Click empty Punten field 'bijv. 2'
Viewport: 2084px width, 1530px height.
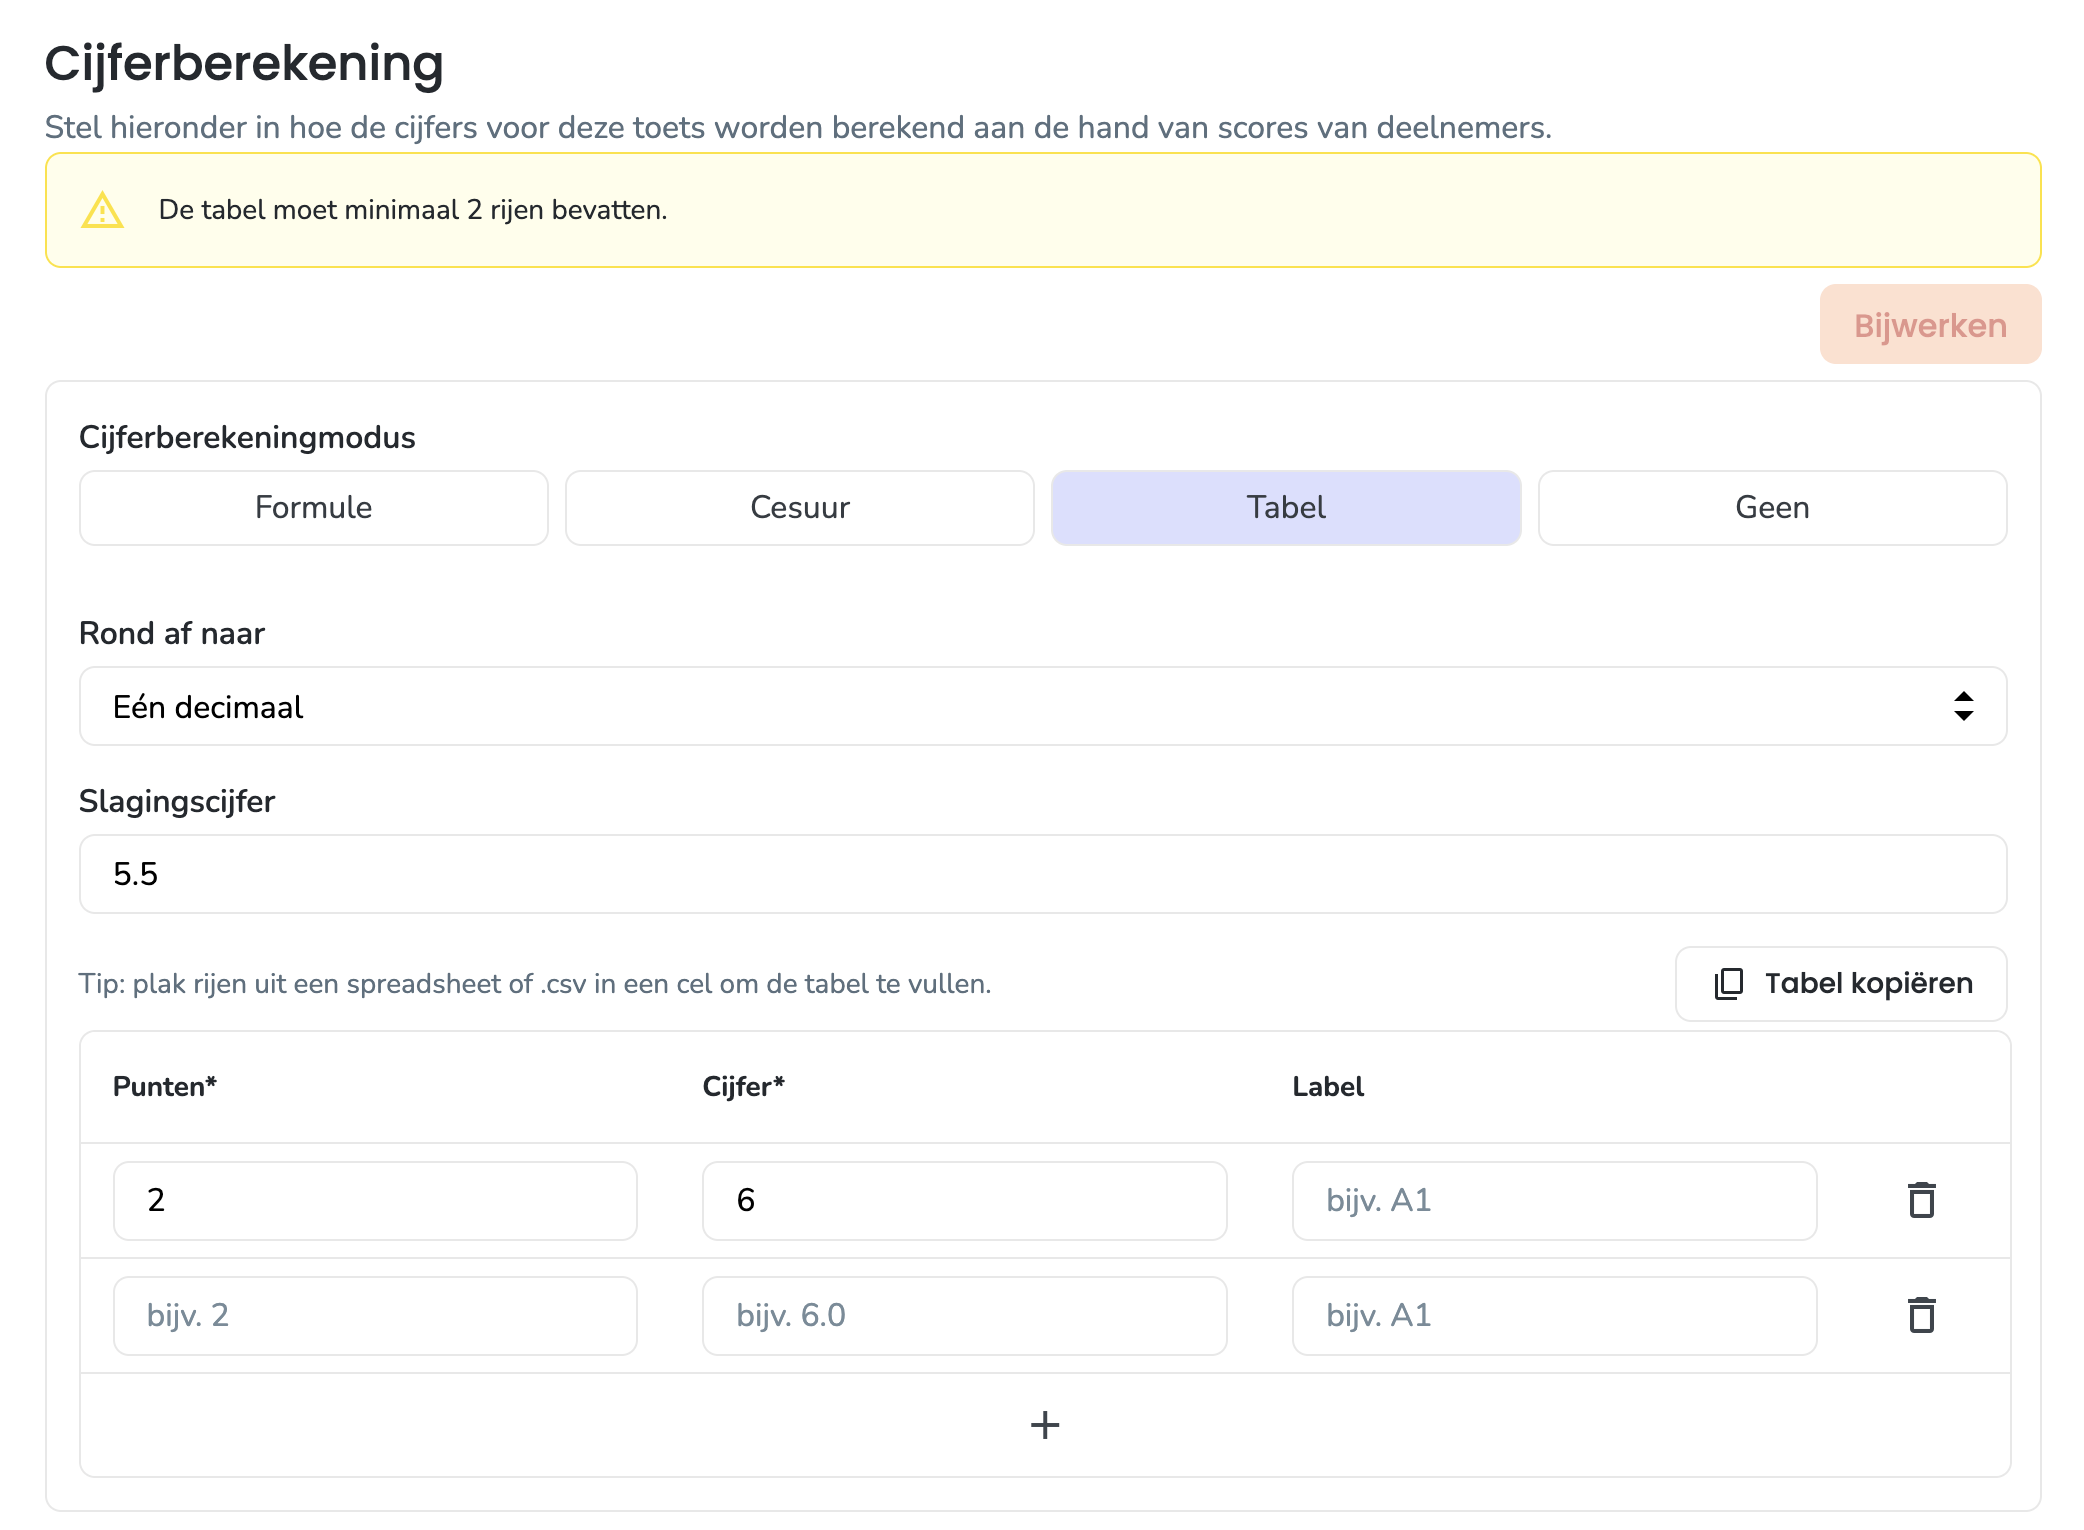click(x=375, y=1316)
